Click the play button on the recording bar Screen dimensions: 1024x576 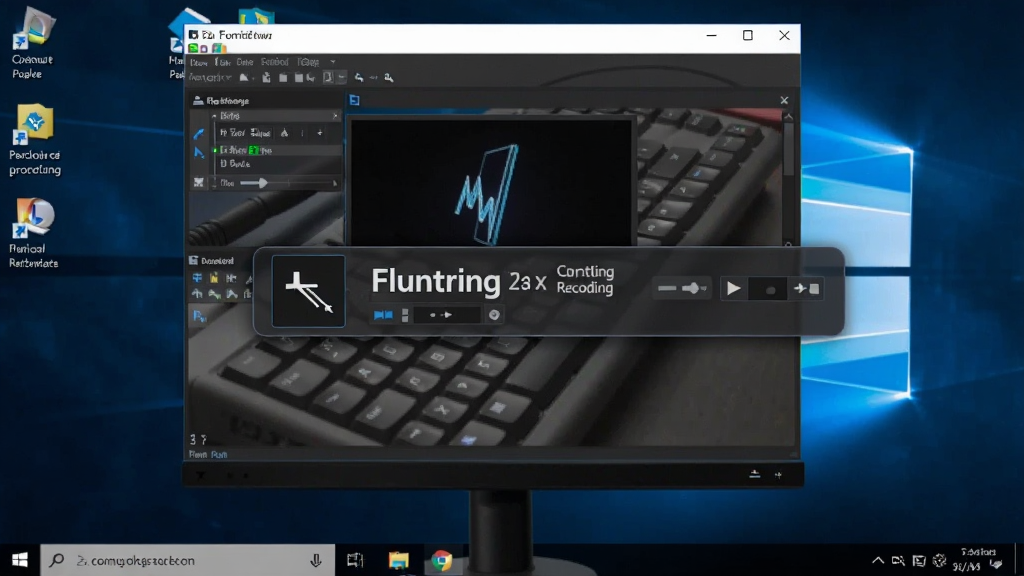point(733,288)
